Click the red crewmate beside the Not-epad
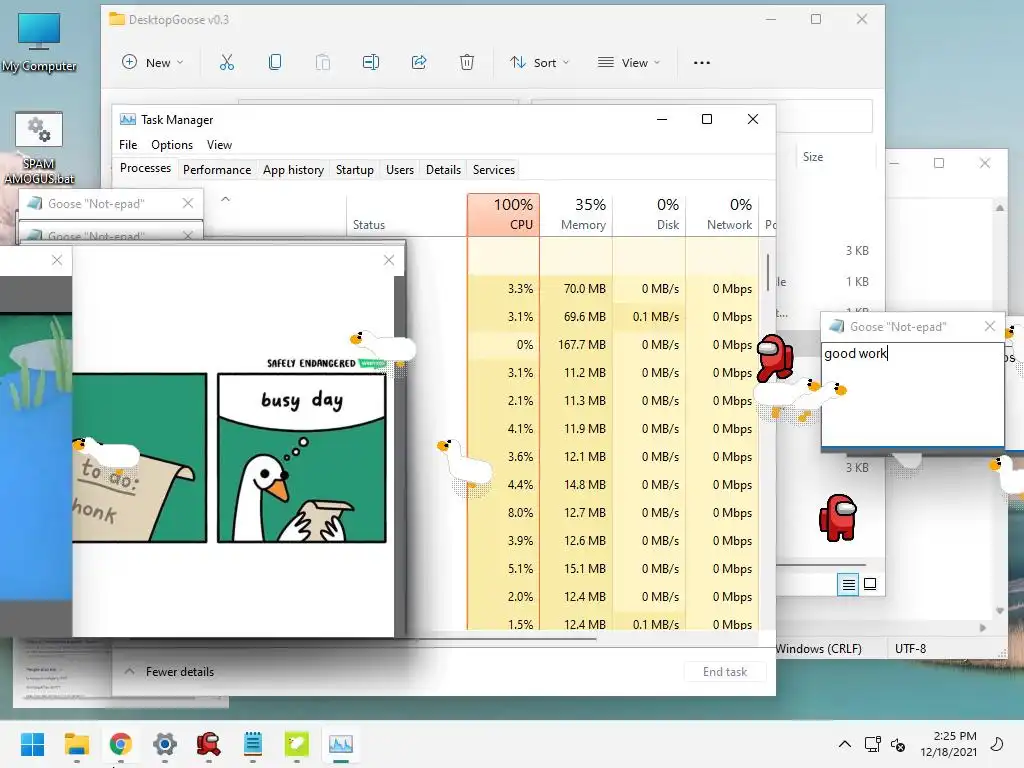 tap(775, 357)
